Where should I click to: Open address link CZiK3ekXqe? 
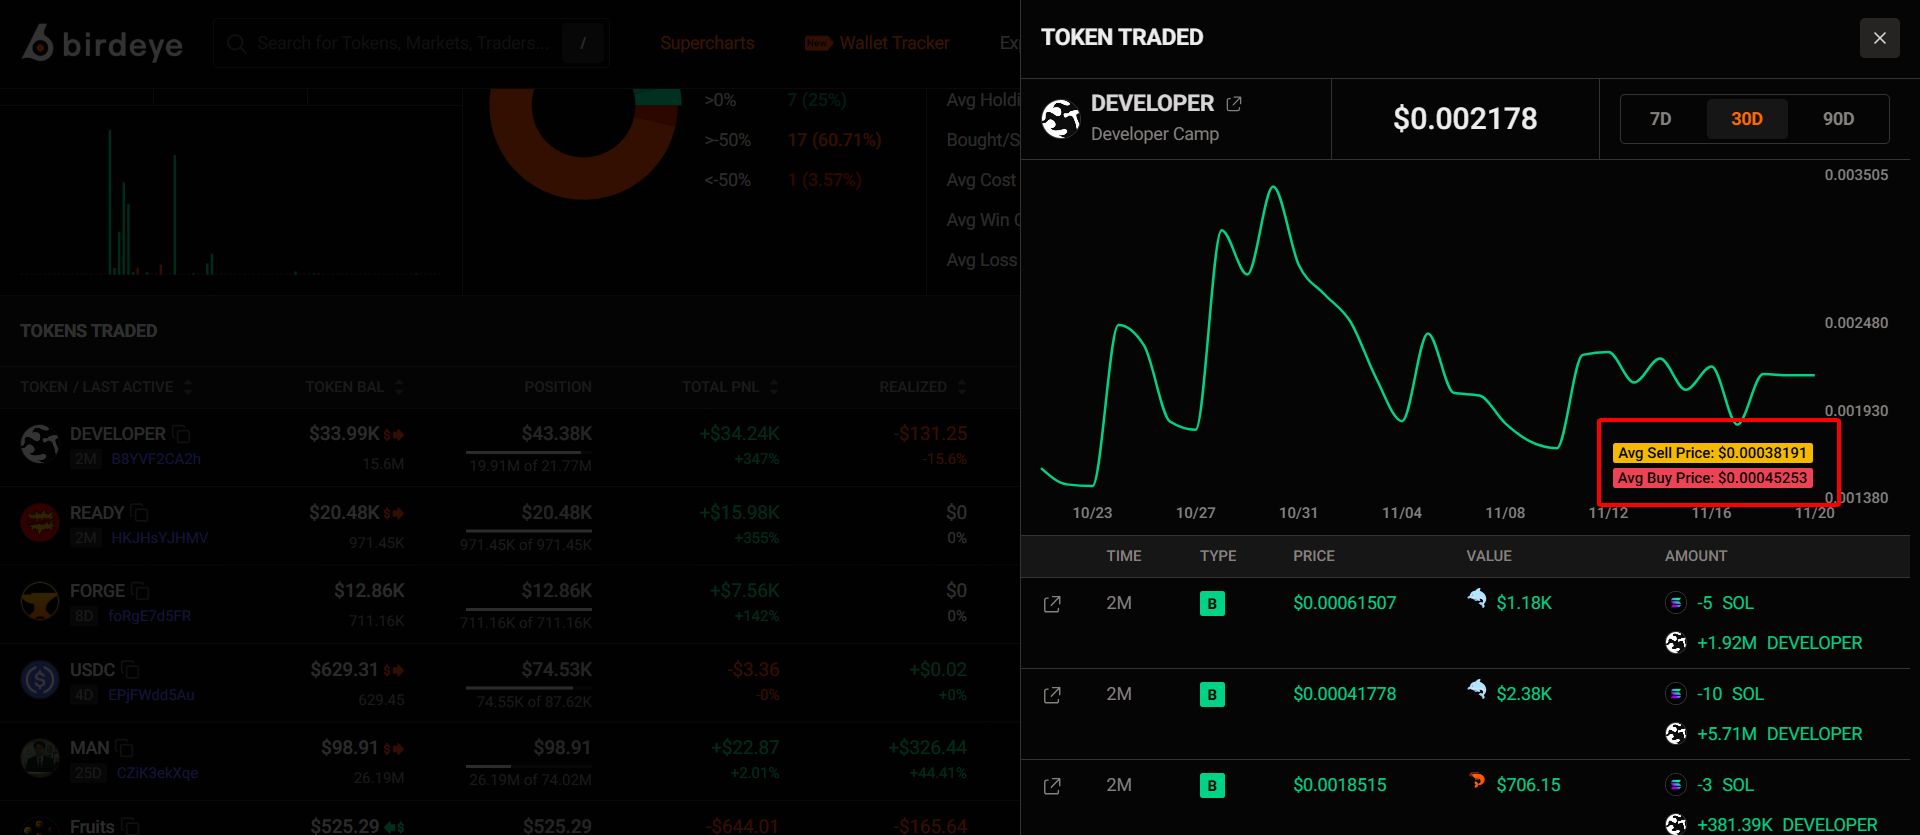[157, 773]
